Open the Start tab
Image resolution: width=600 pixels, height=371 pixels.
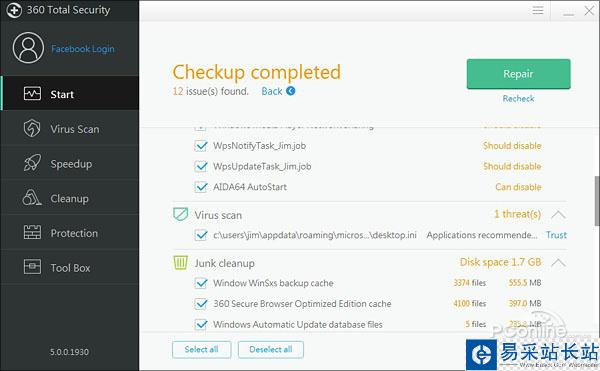point(70,94)
